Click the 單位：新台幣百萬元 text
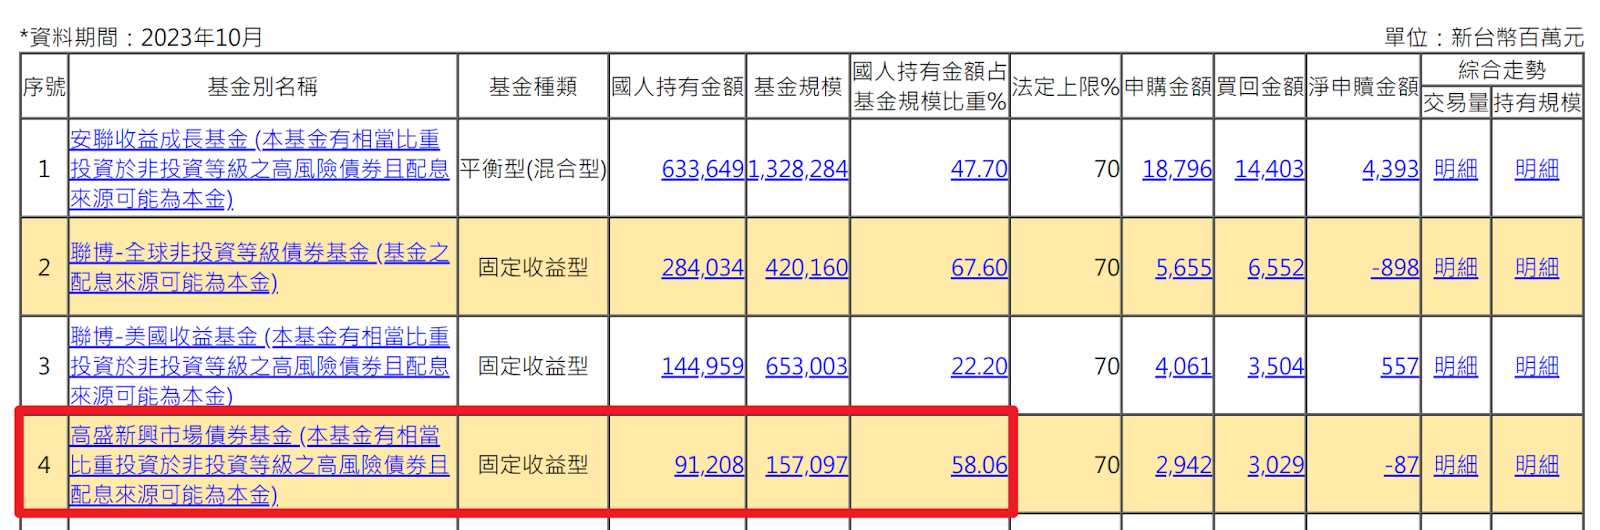The image size is (1600, 530). point(1484,37)
